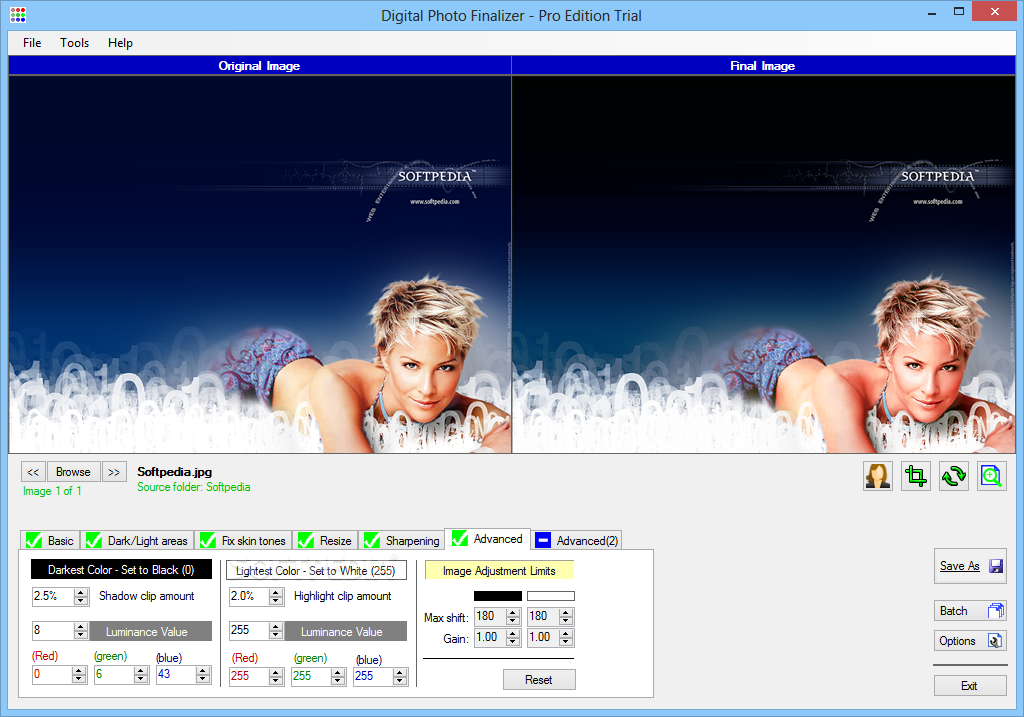The height and width of the screenshot is (717, 1024).
Task: Open the Tools menu
Action: (x=74, y=42)
